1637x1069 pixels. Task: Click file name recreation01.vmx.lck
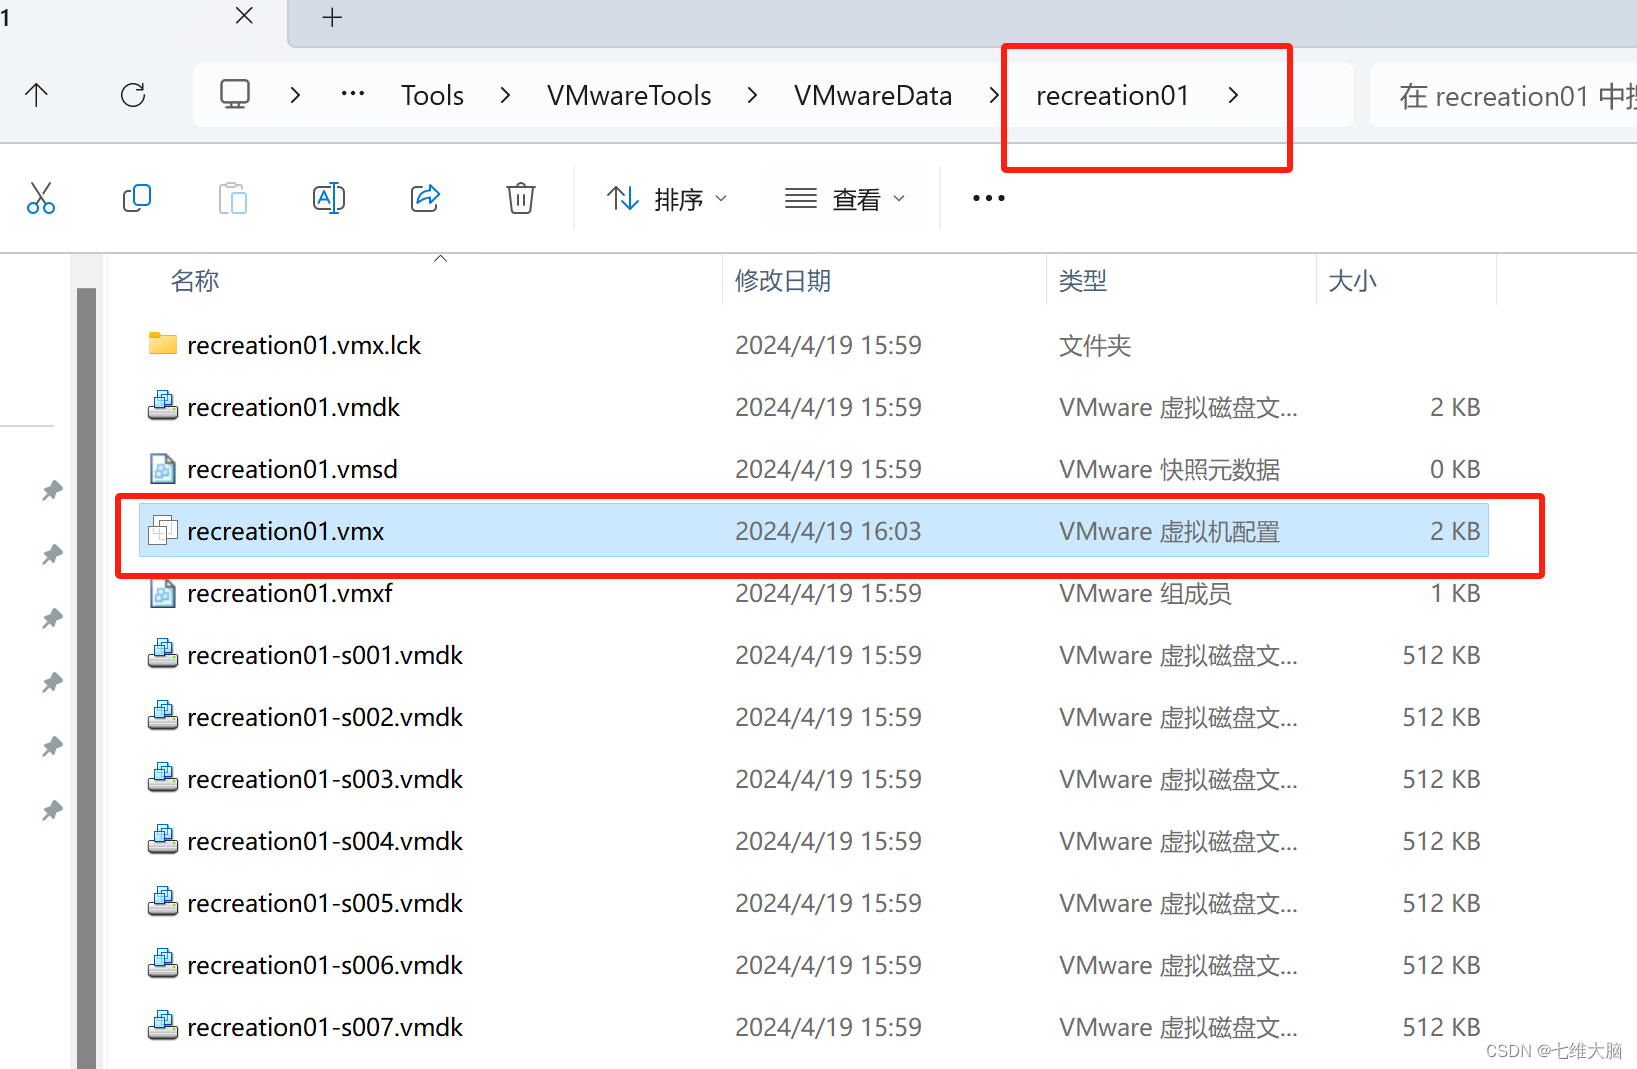pos(304,345)
